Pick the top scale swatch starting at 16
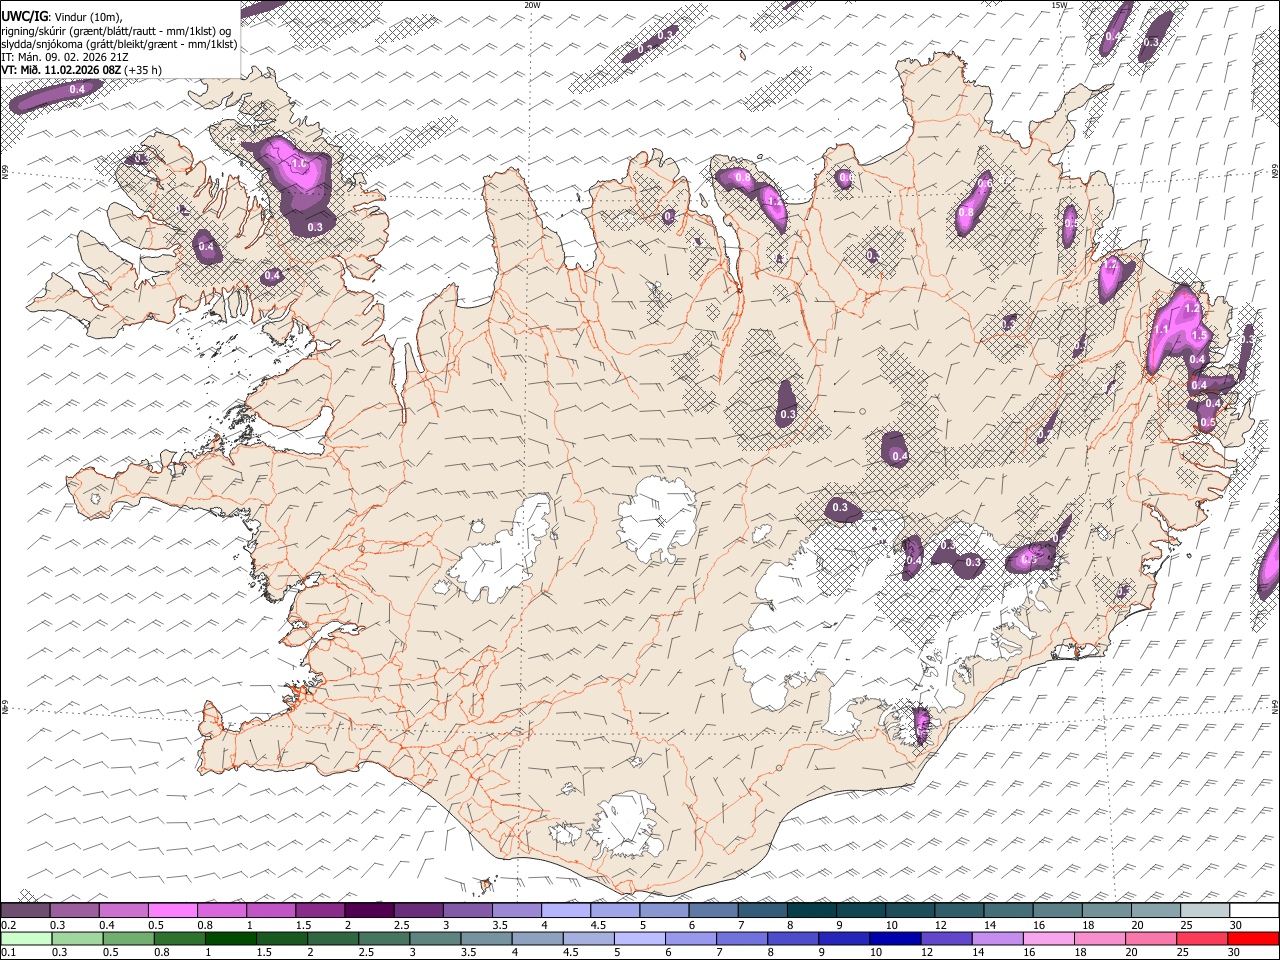The image size is (1280, 960). click(1058, 910)
